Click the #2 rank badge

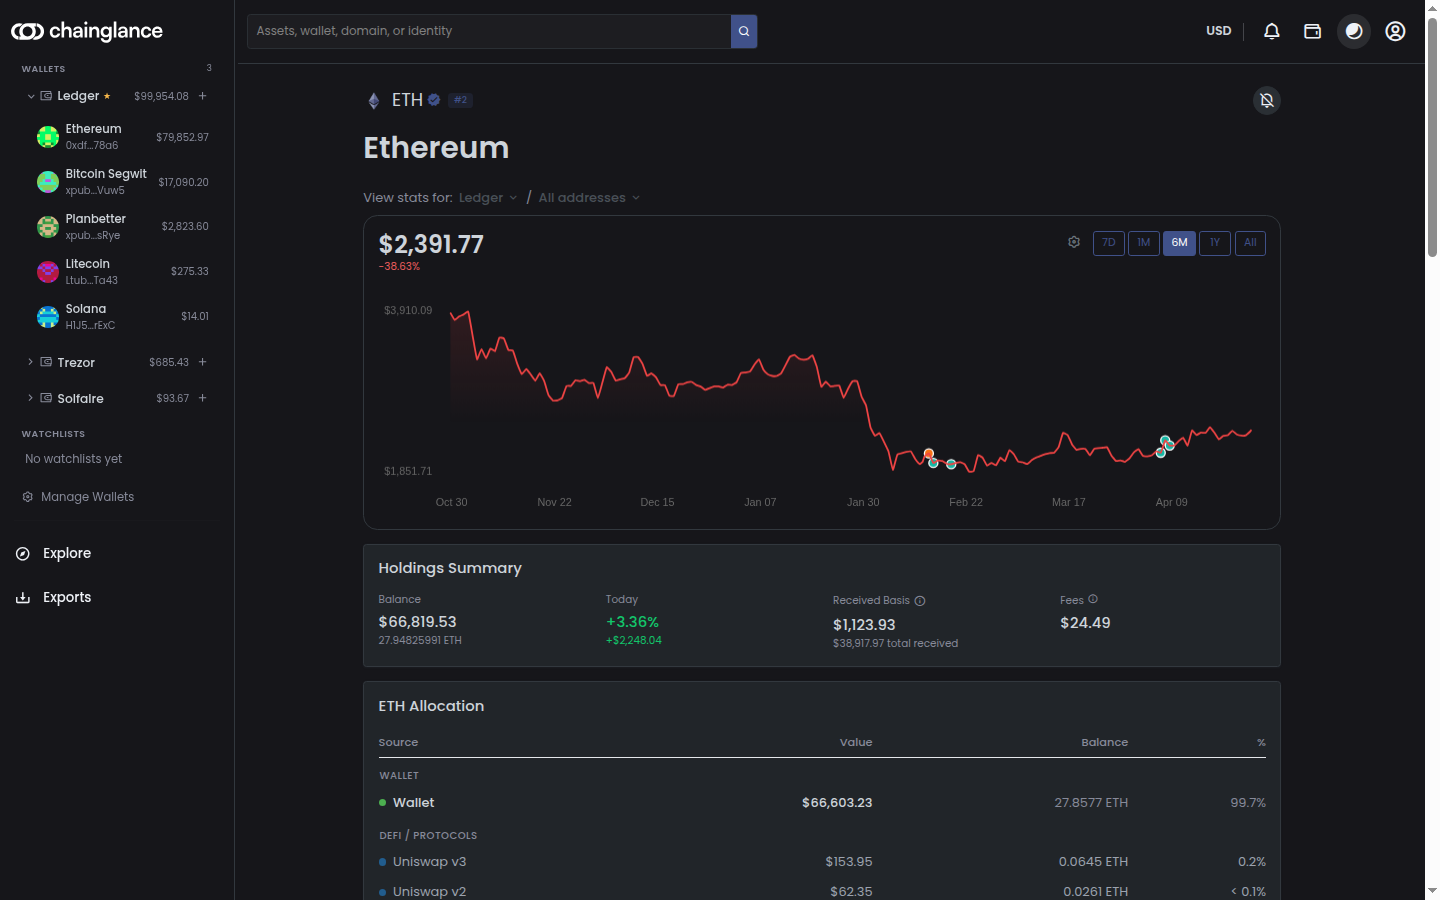pos(460,100)
